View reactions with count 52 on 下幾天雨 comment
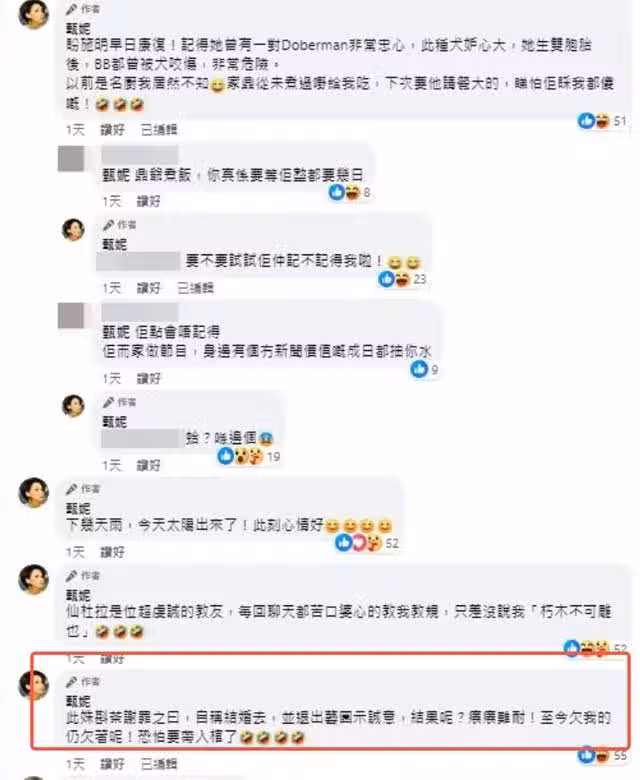The image size is (640, 780). [x=367, y=543]
